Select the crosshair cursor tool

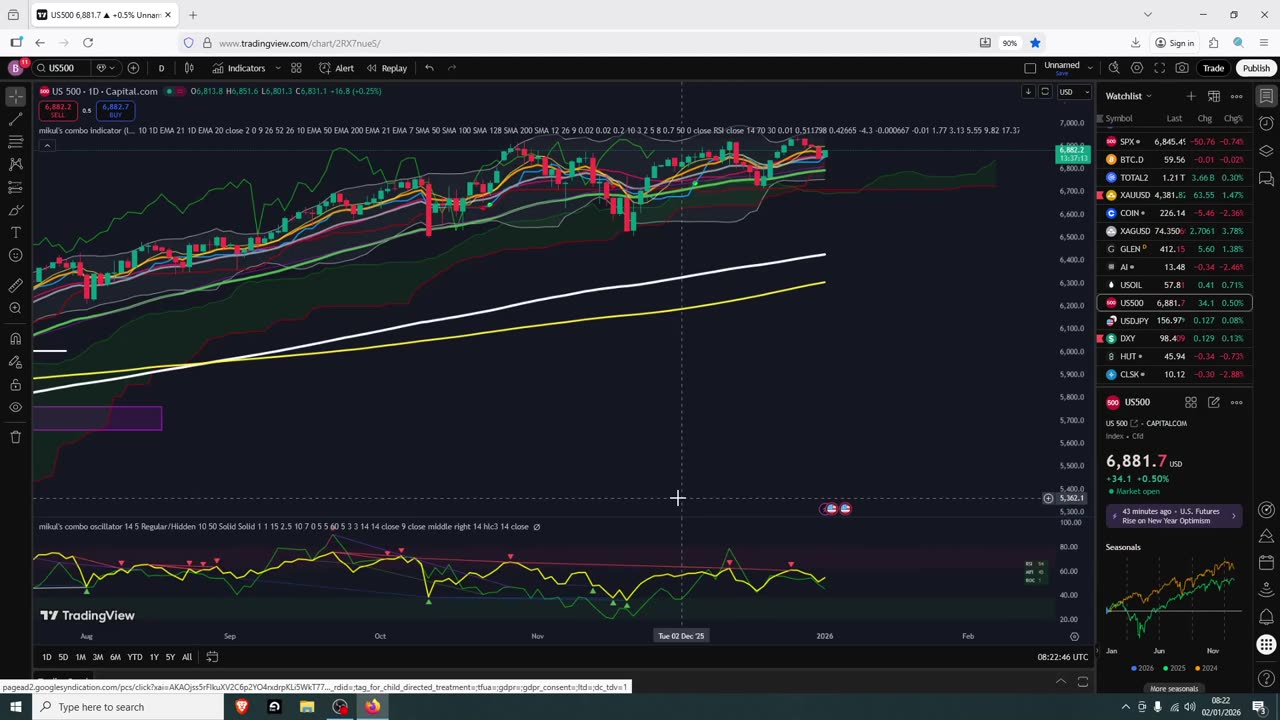(x=15, y=97)
